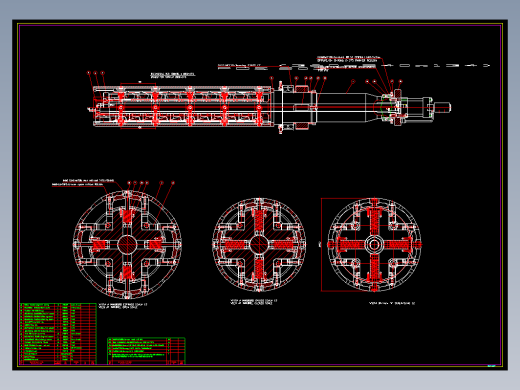This screenshot has height=390, width=520.
Task: Click the header row of parts table
Action: click(x=58, y=362)
